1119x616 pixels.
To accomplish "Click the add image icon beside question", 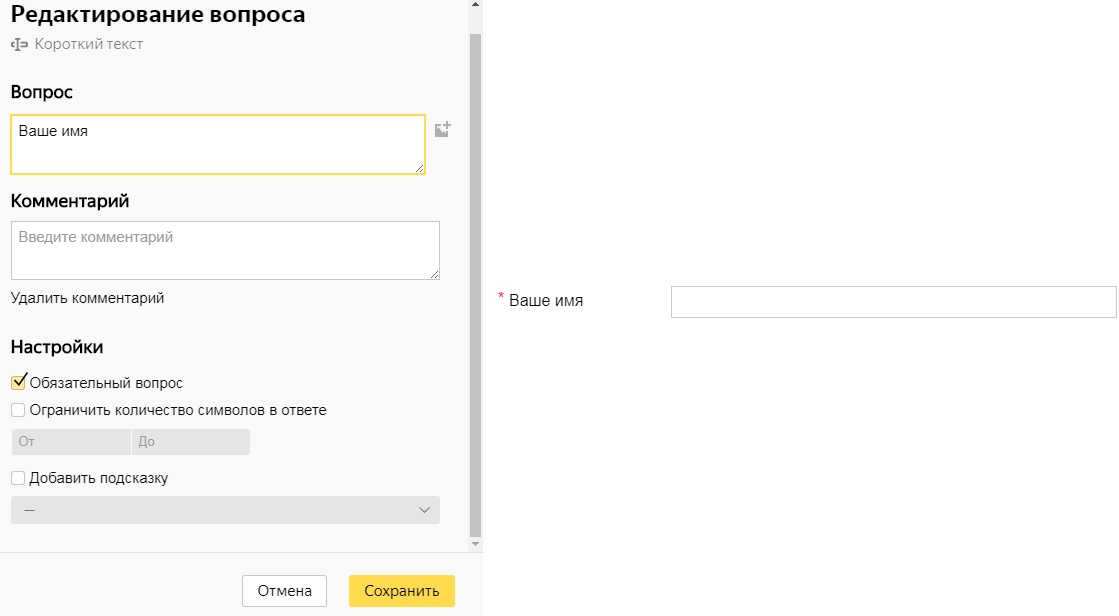I will [442, 130].
